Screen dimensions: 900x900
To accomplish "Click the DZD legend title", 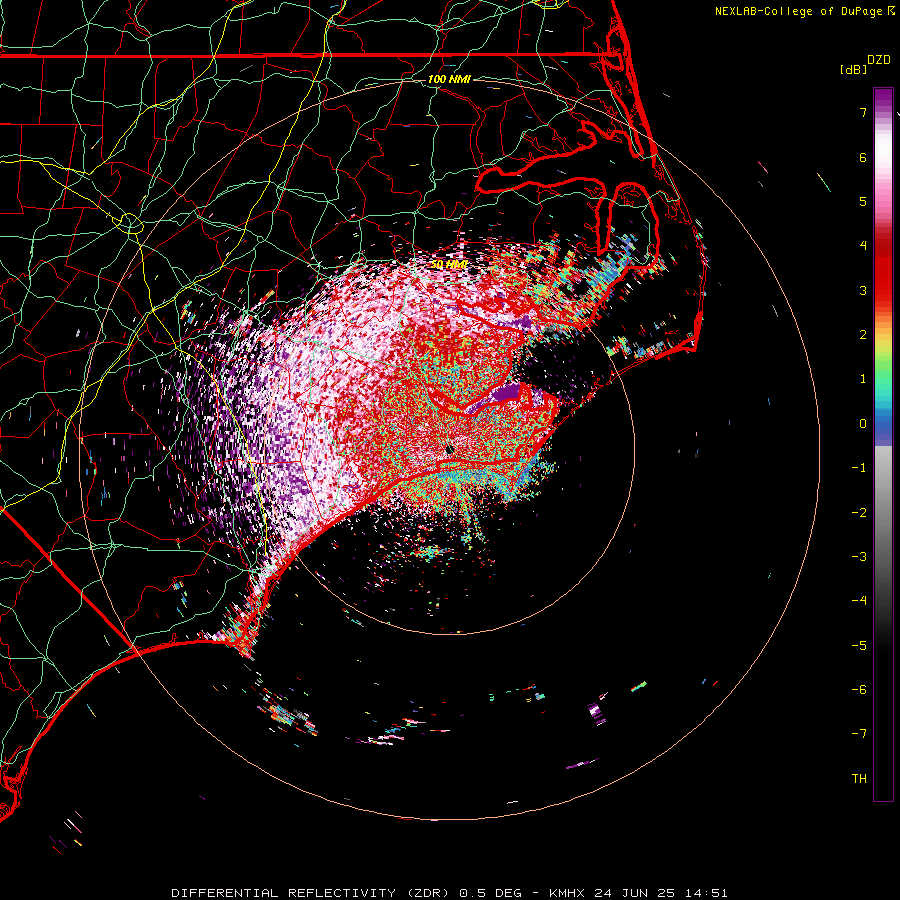I will coord(879,60).
